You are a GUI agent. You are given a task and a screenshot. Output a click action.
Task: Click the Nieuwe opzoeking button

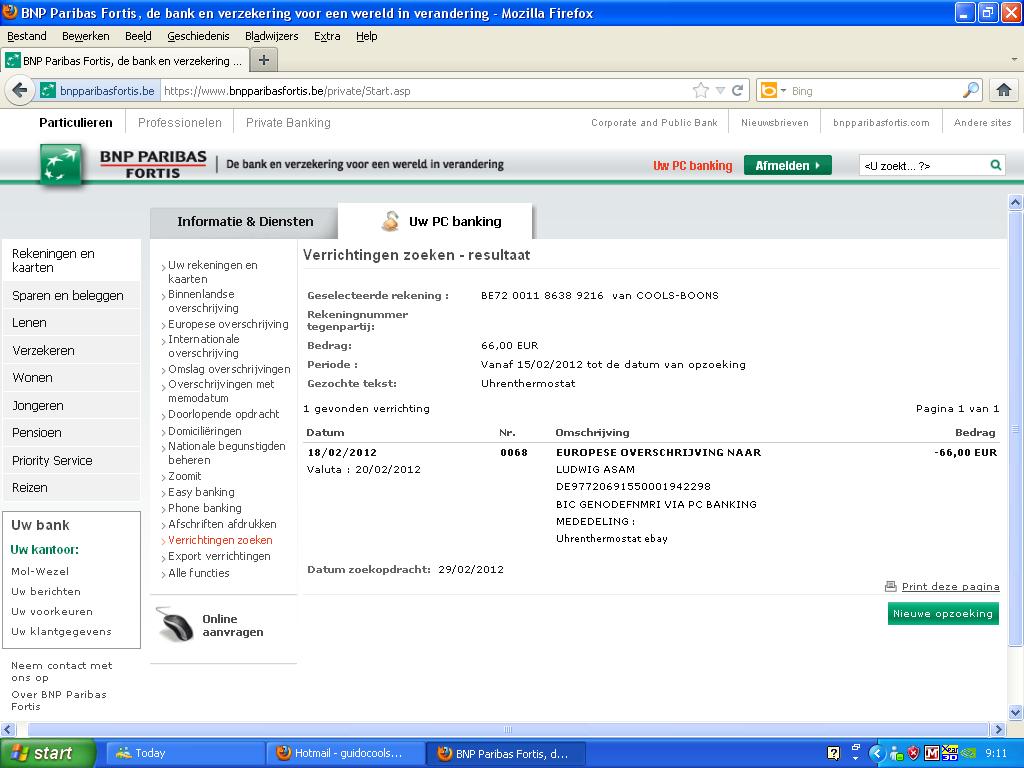pyautogui.click(x=942, y=613)
